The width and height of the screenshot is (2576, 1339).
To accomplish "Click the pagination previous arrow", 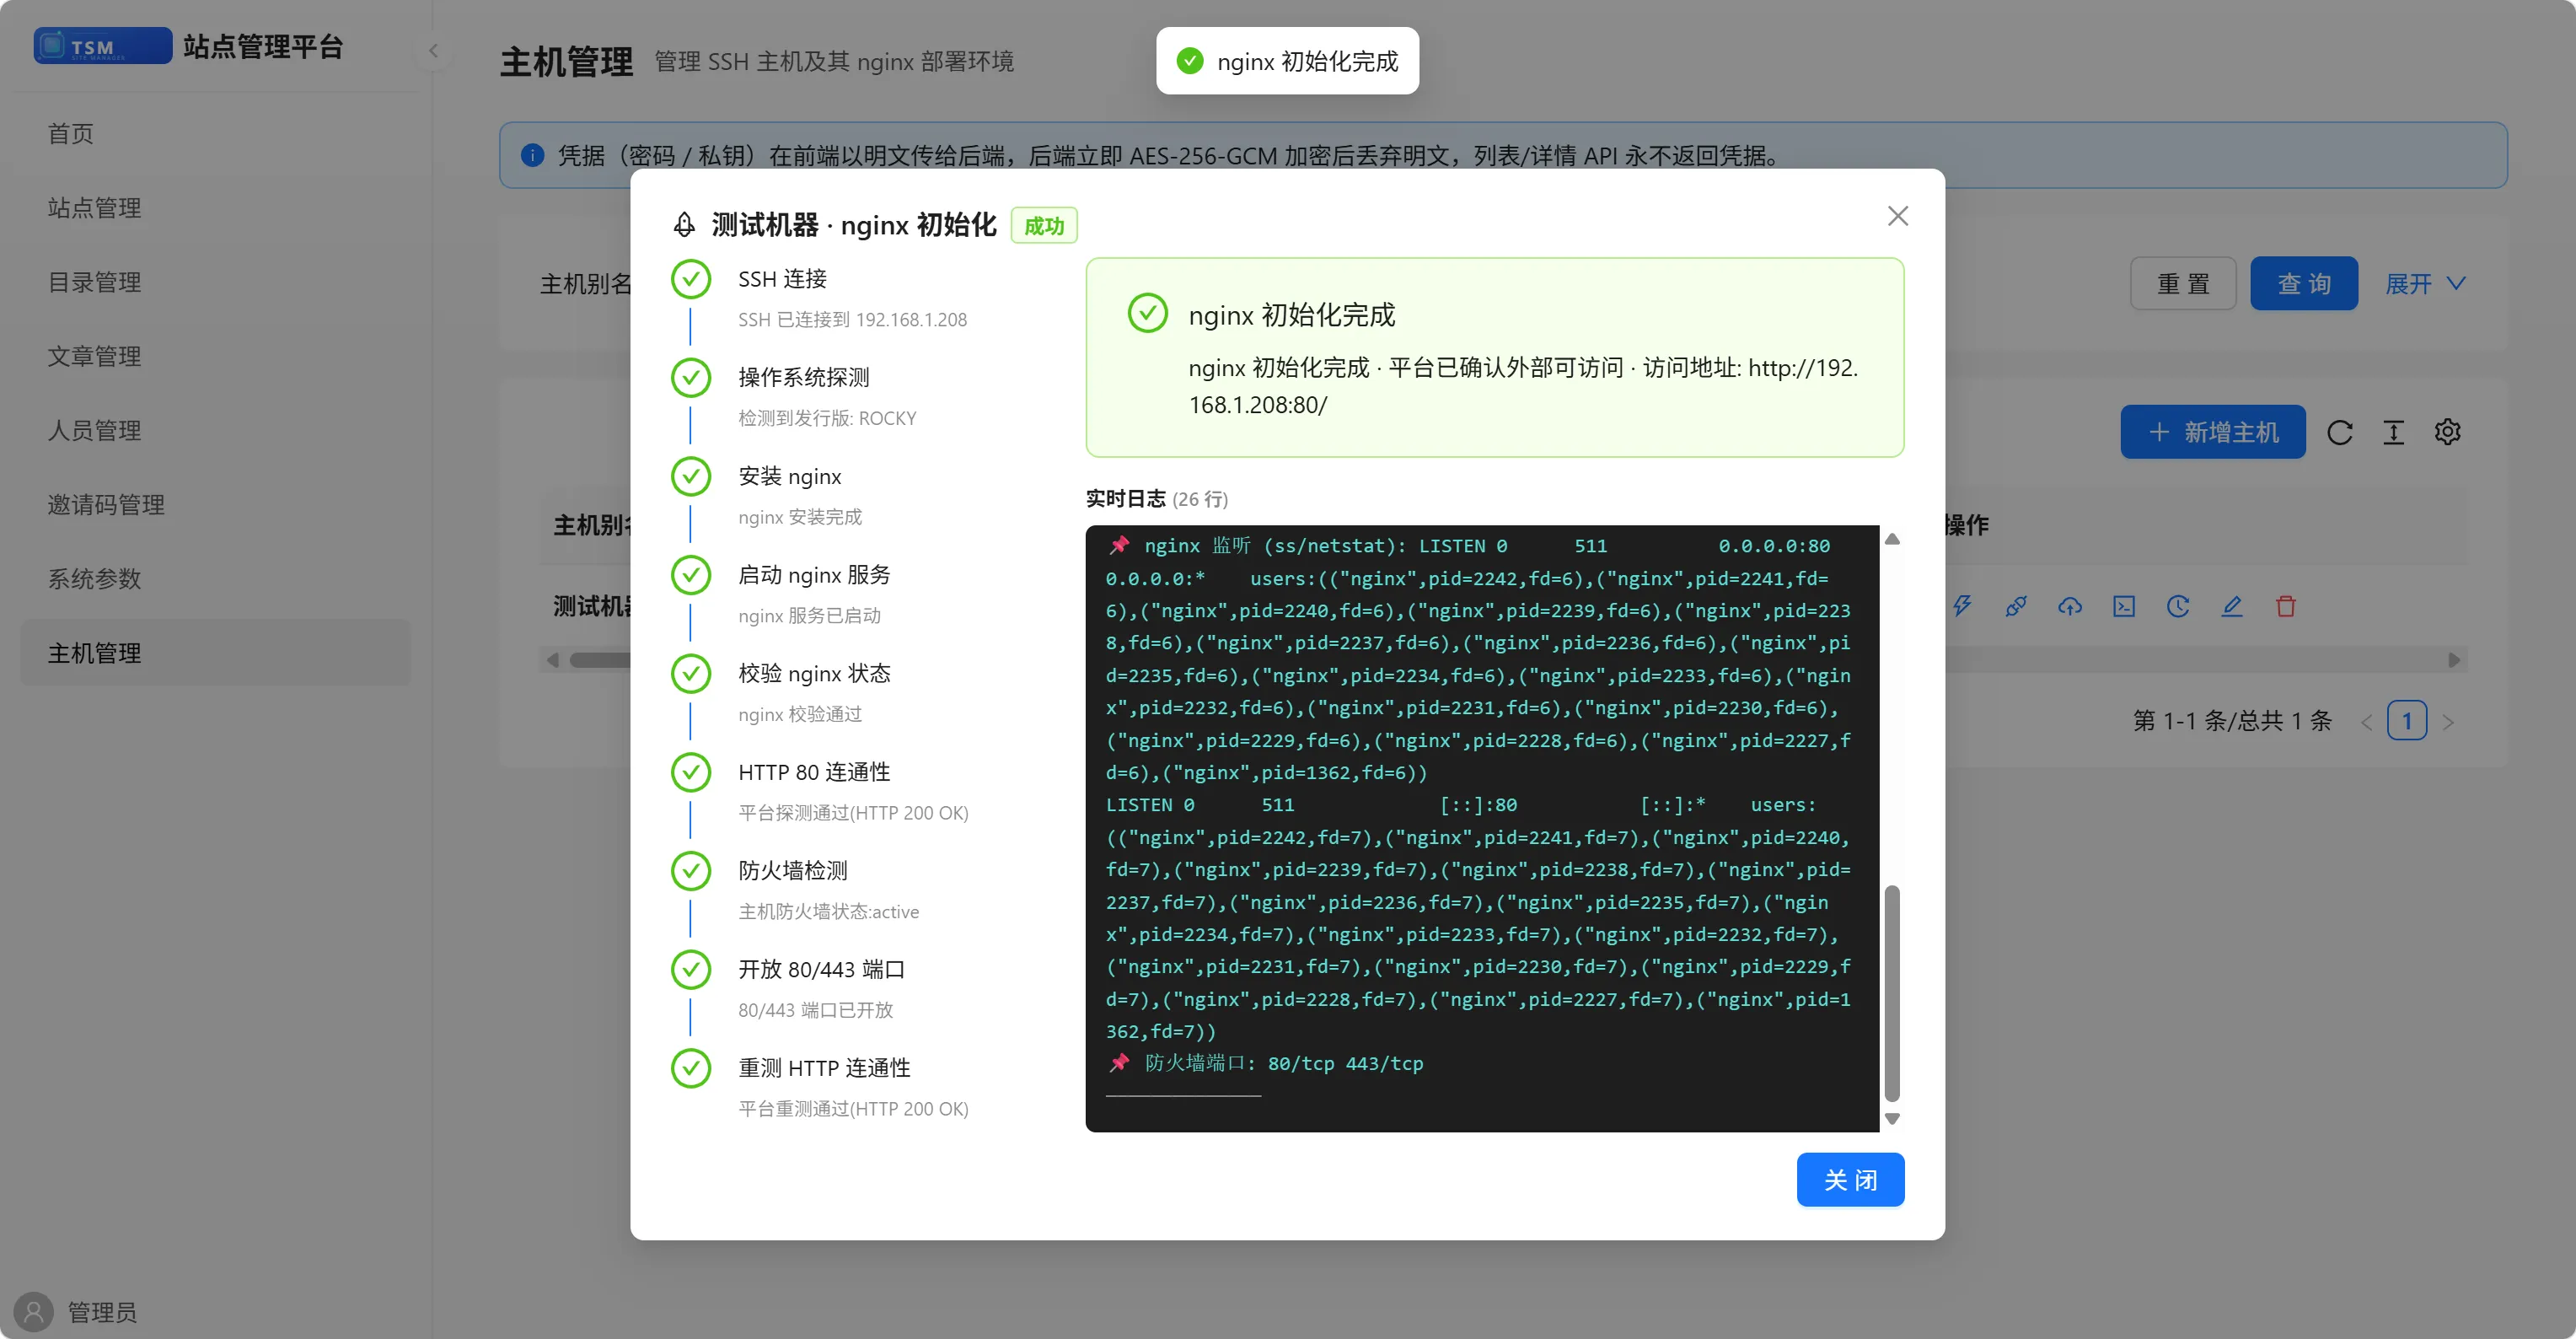I will click(x=2366, y=722).
